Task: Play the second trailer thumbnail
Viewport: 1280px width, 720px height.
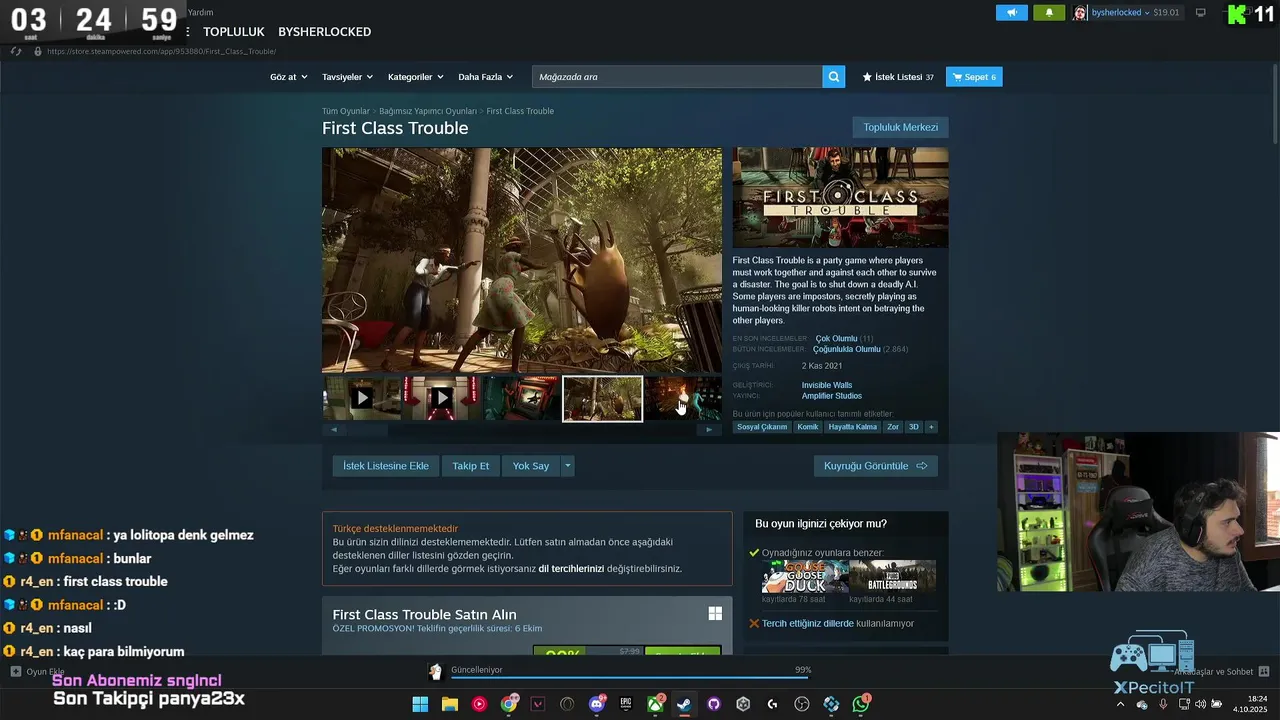Action: pyautogui.click(x=442, y=398)
